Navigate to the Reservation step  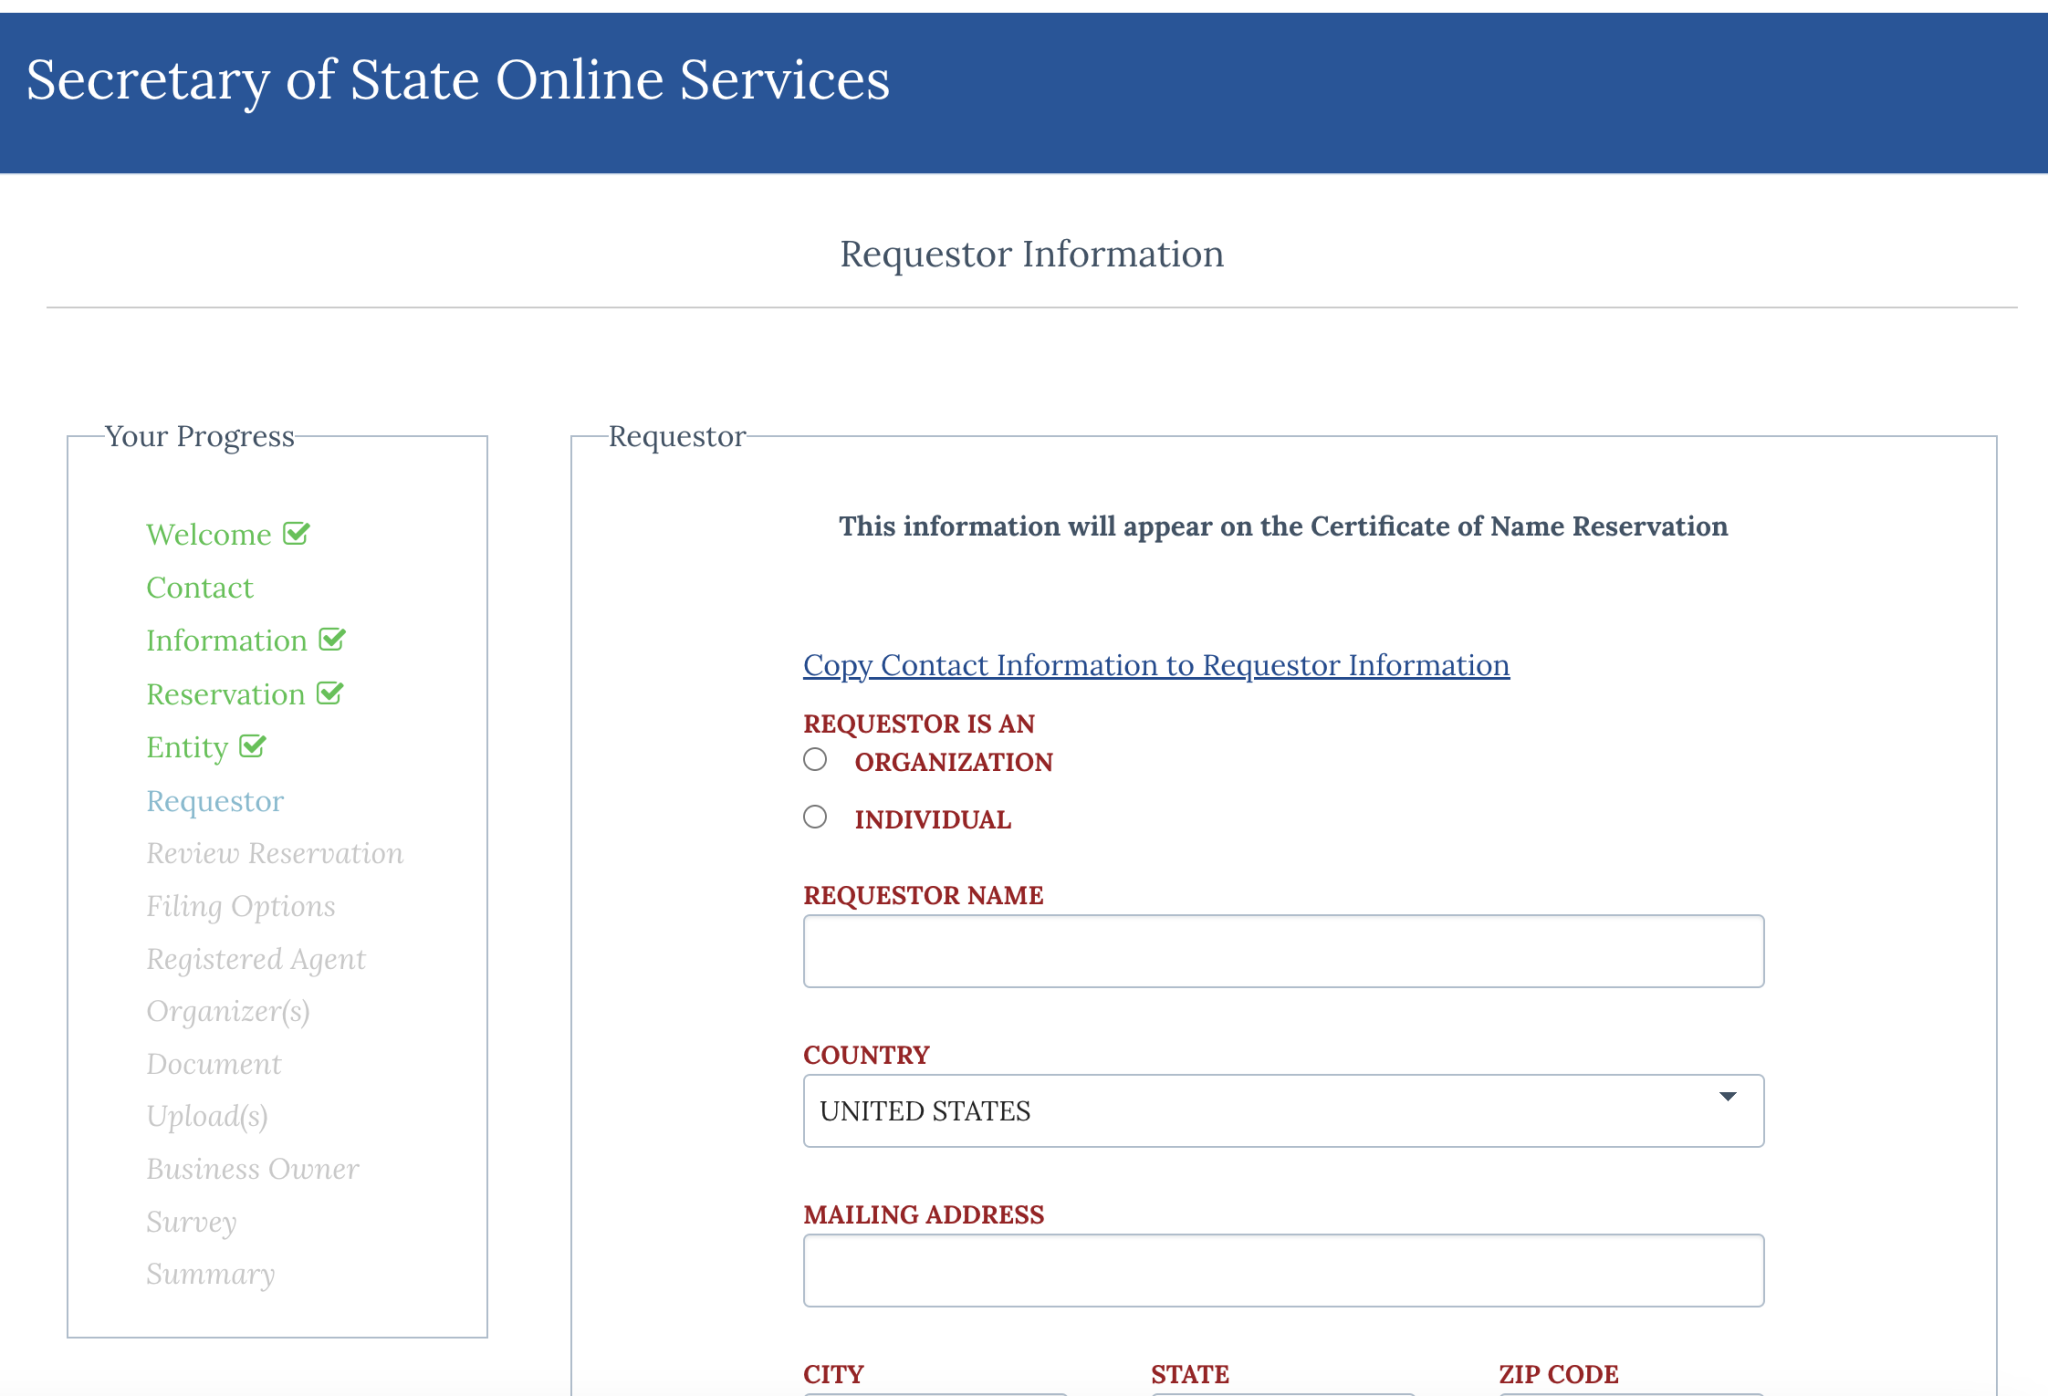[x=225, y=695]
